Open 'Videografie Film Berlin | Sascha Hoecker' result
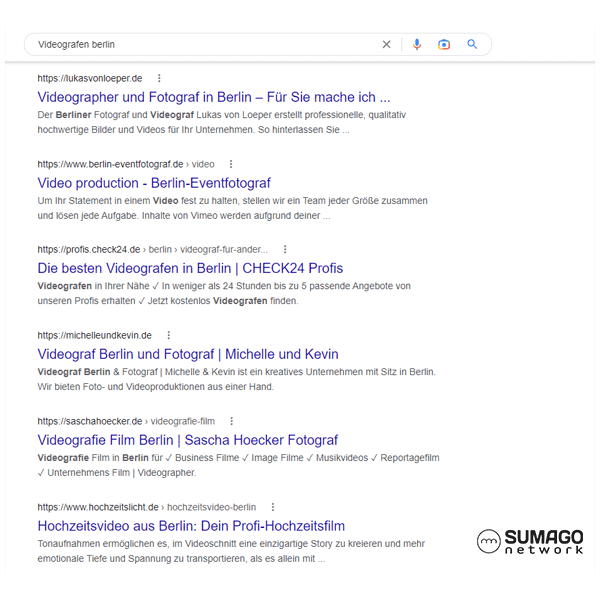The image size is (600, 600). tap(188, 440)
